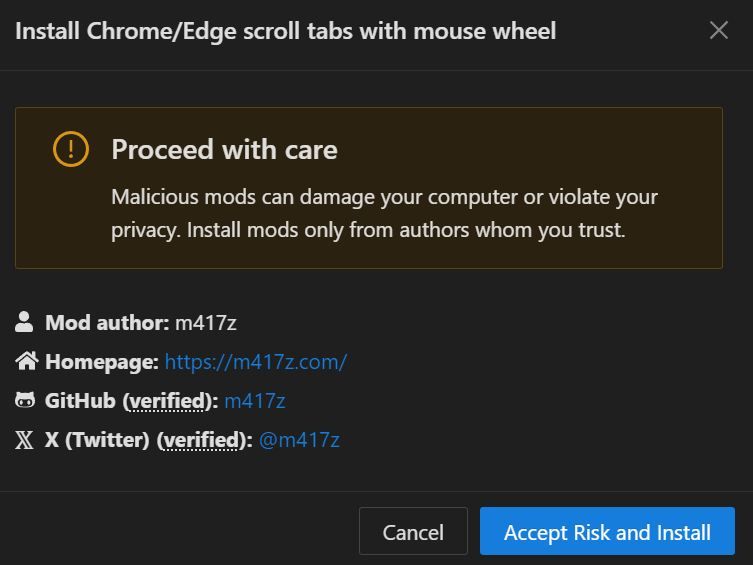Click the Homepage house icon

(x=25, y=361)
